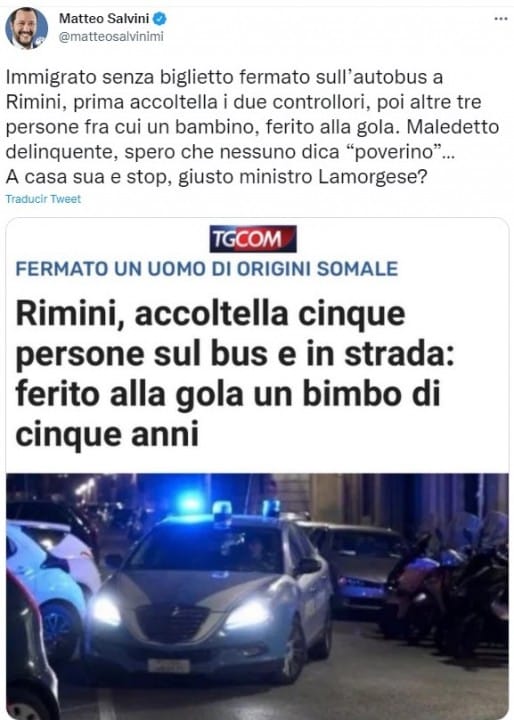Open Matteo Salvini's profile avatar
The height and width of the screenshot is (720, 514).
pyautogui.click(x=26, y=28)
